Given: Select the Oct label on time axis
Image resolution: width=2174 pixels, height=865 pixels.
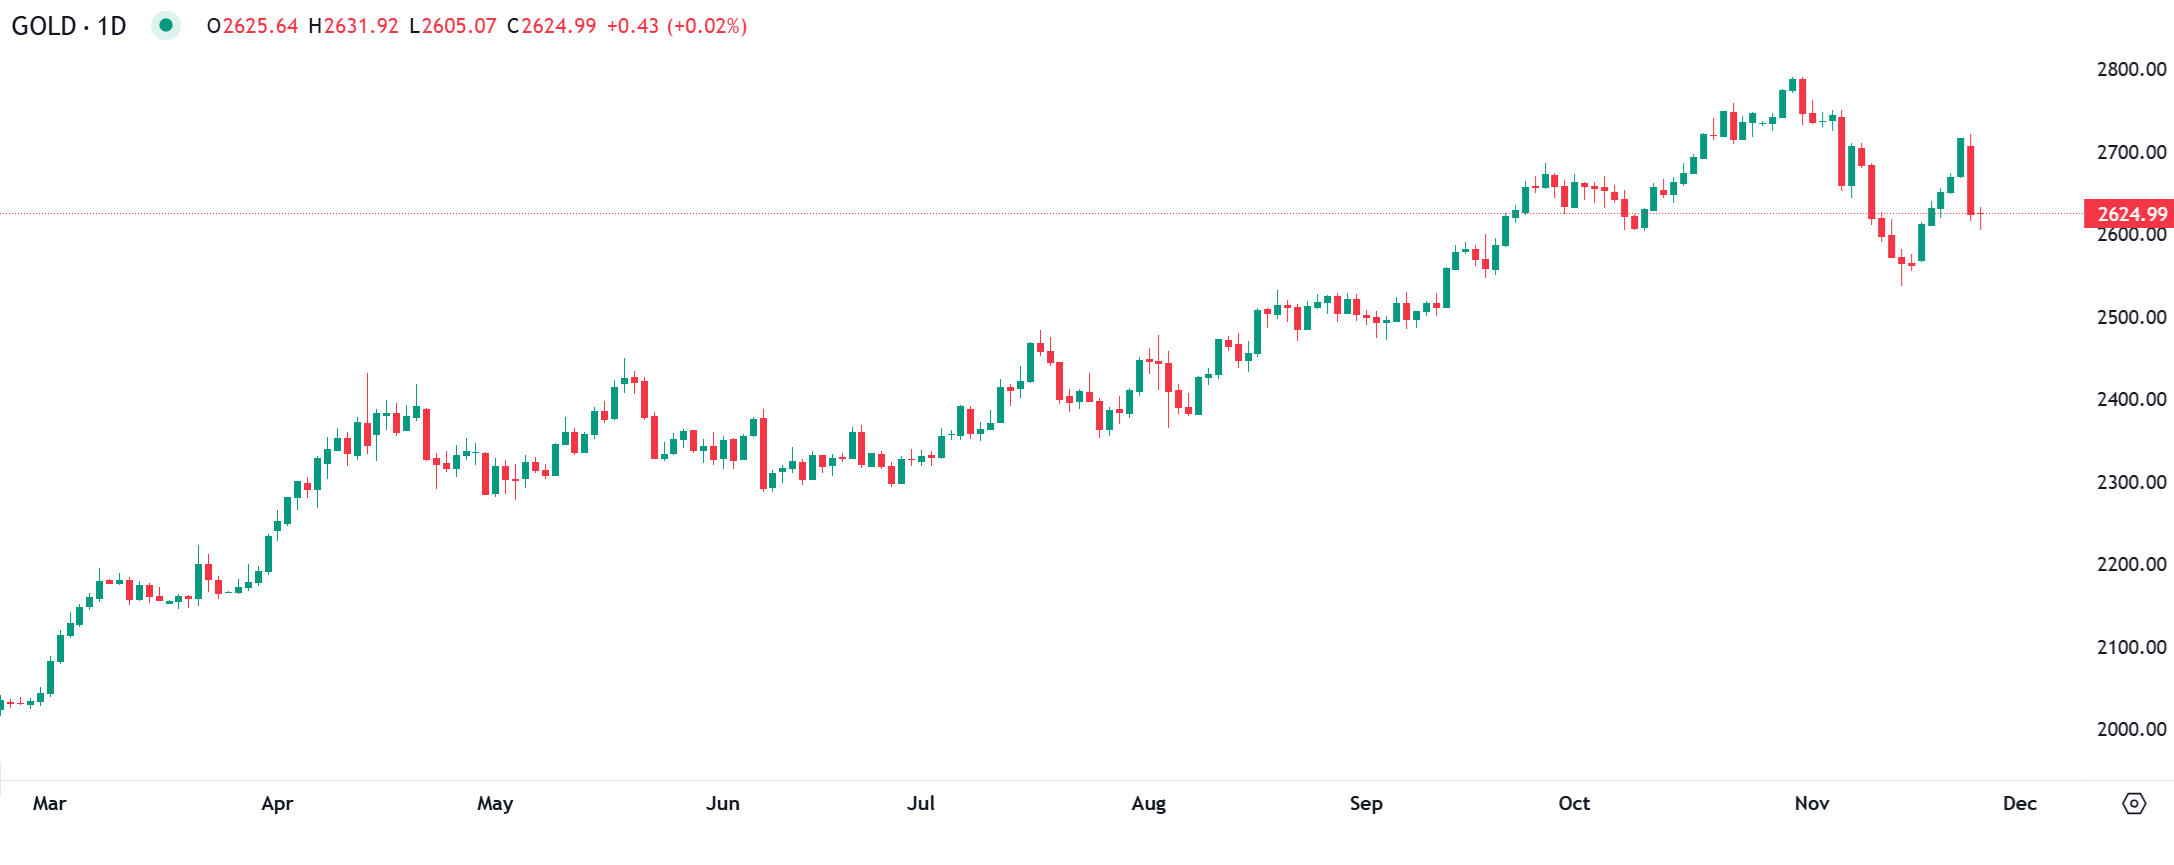Looking at the screenshot, I should [x=1574, y=804].
